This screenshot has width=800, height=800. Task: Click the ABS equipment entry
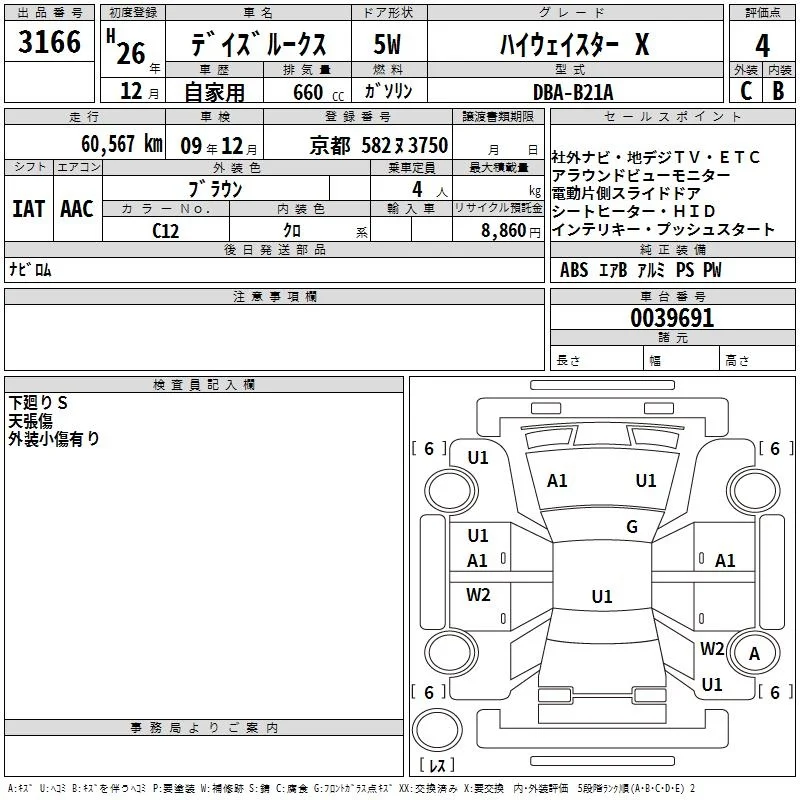pyautogui.click(x=573, y=270)
